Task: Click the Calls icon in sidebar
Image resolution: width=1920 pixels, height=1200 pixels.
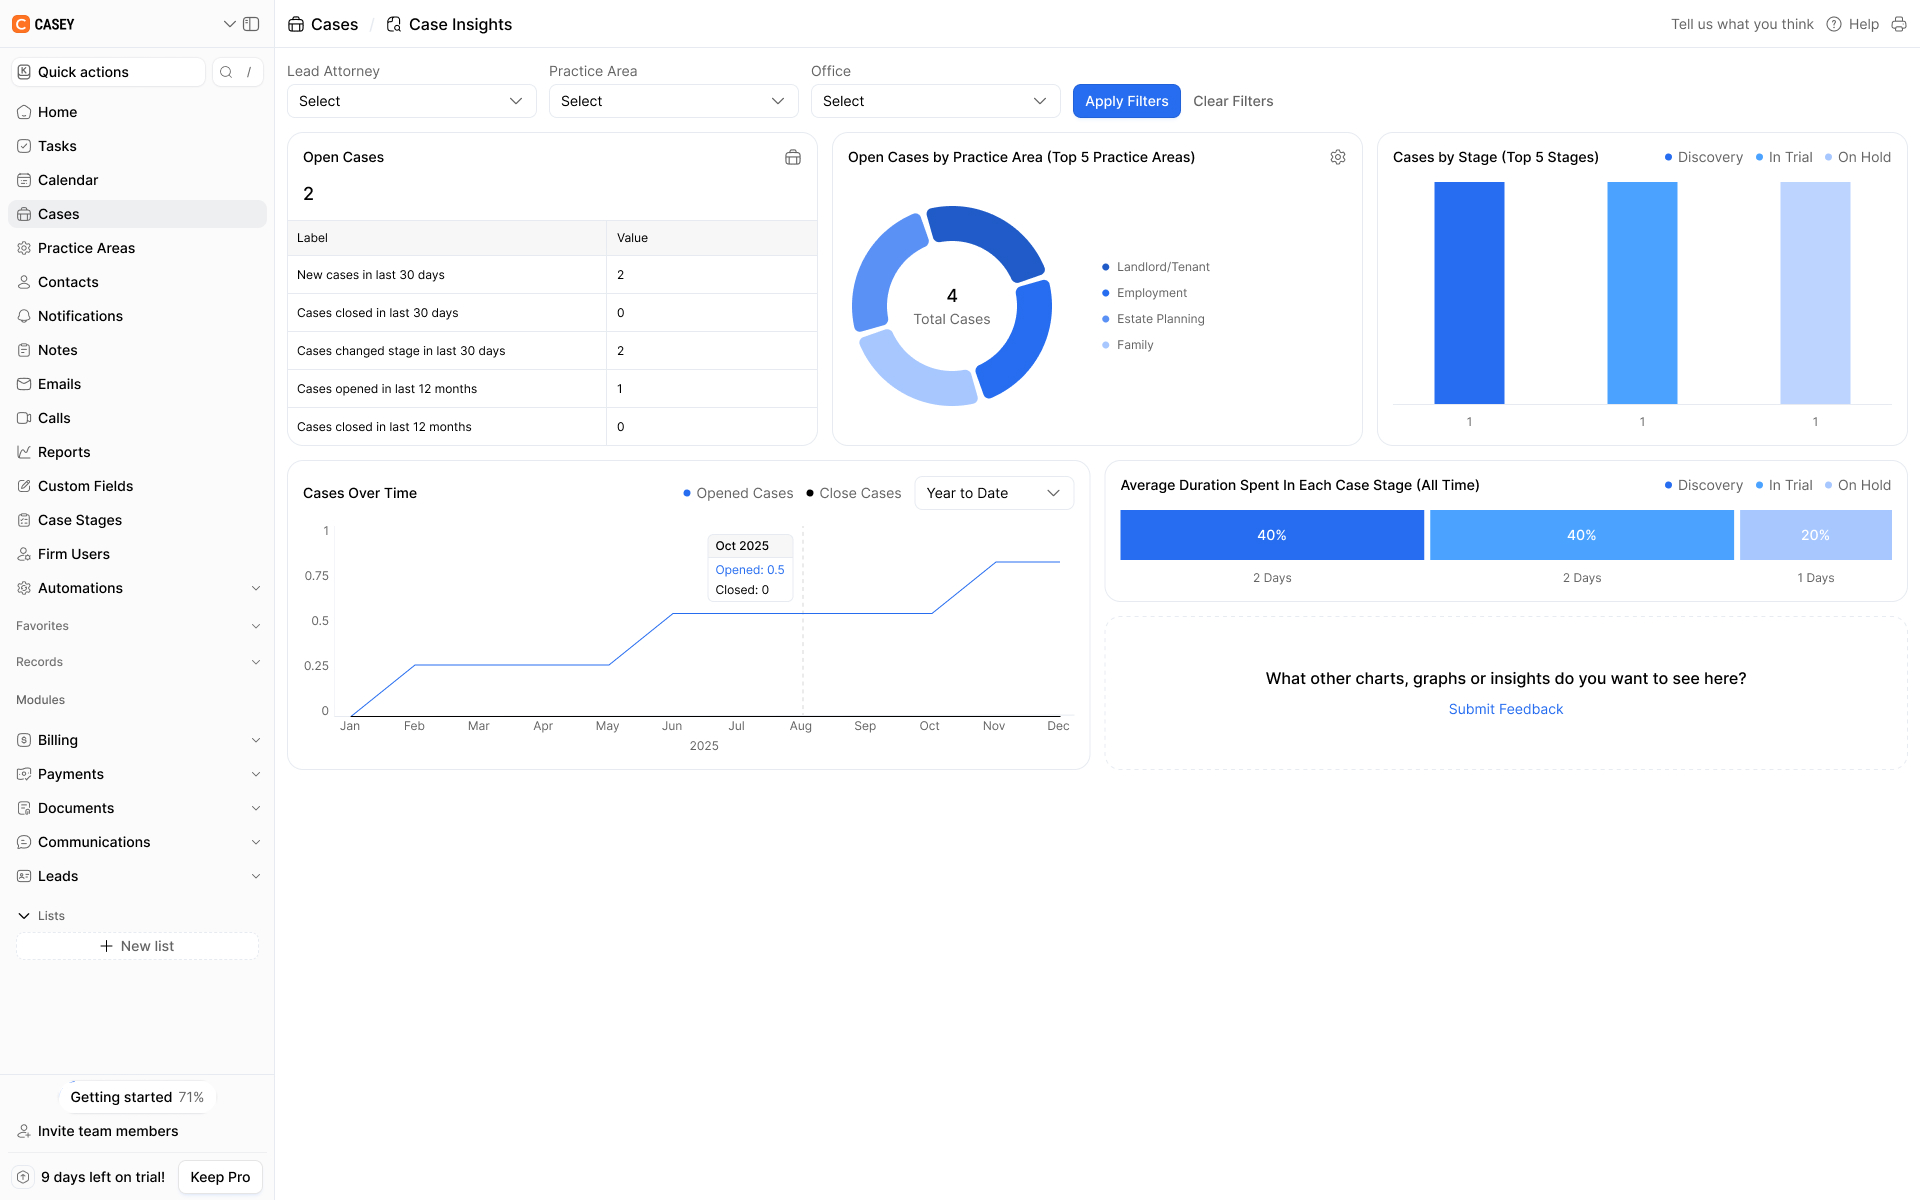Action: 24,418
